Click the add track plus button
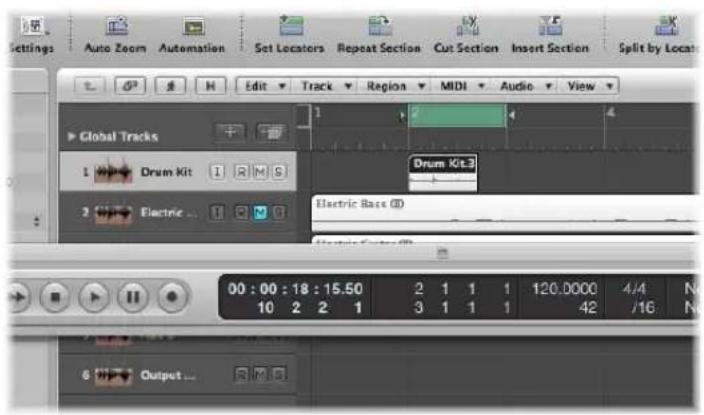Screen dimensions: 704x415 coord(230,132)
